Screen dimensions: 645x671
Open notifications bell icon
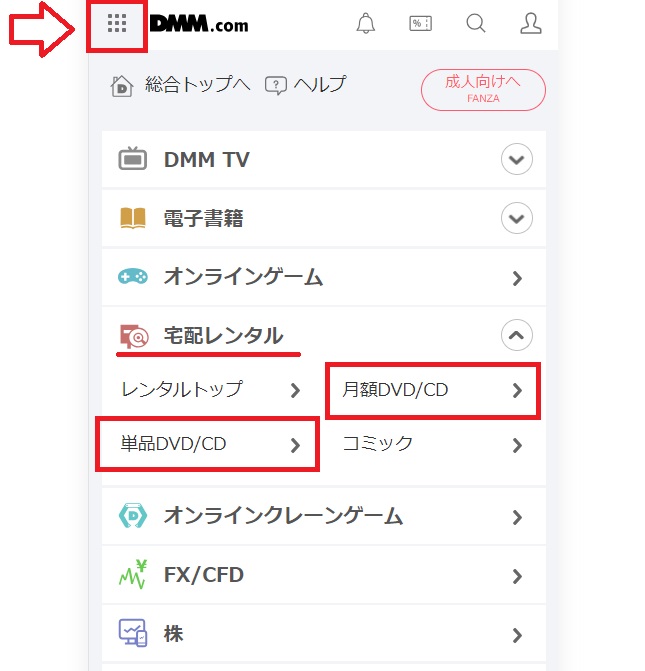click(x=366, y=23)
